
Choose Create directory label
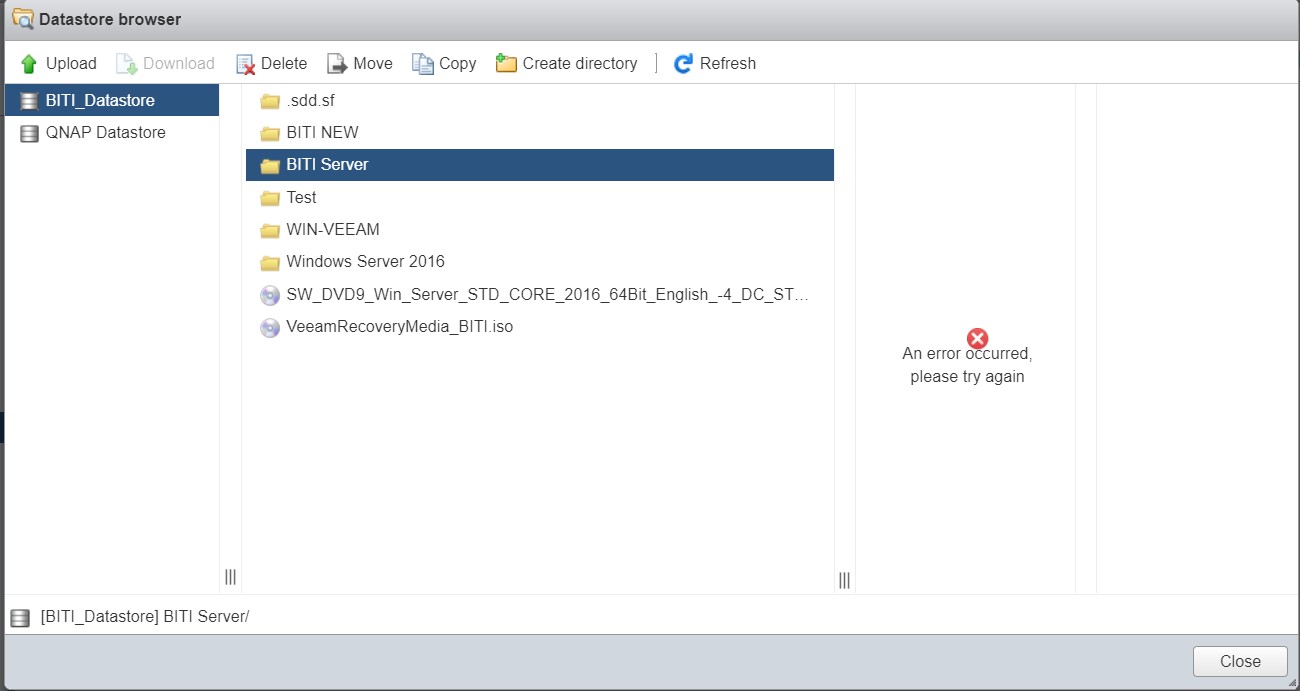[x=580, y=63]
